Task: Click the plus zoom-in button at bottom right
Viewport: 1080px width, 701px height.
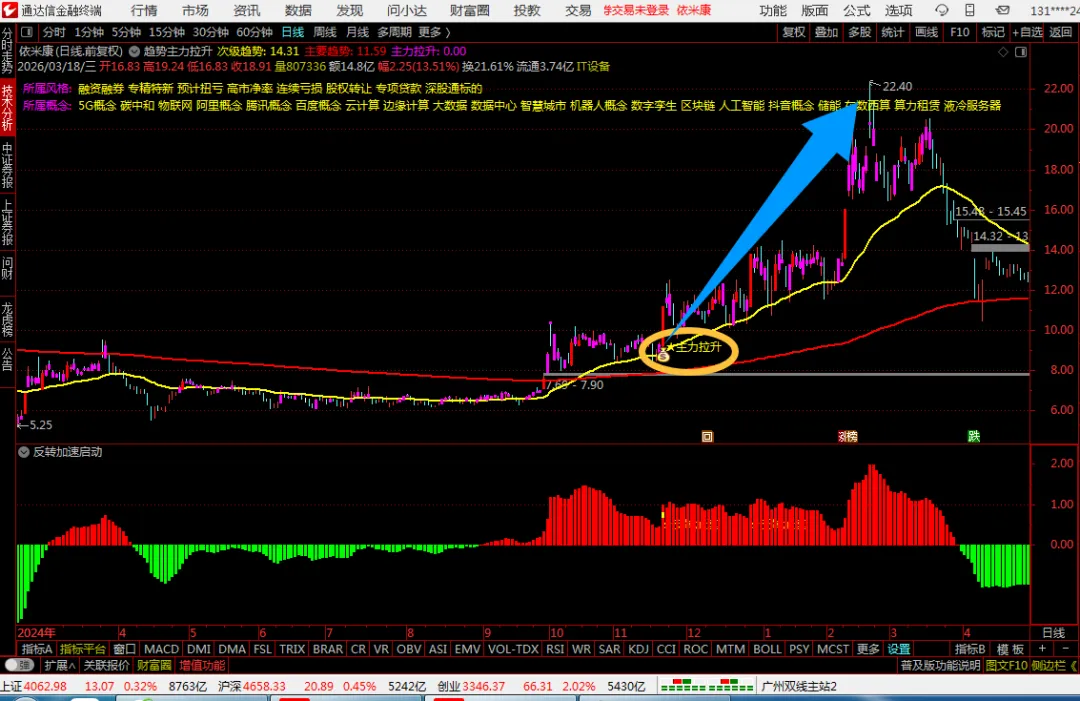Action: 1042,649
